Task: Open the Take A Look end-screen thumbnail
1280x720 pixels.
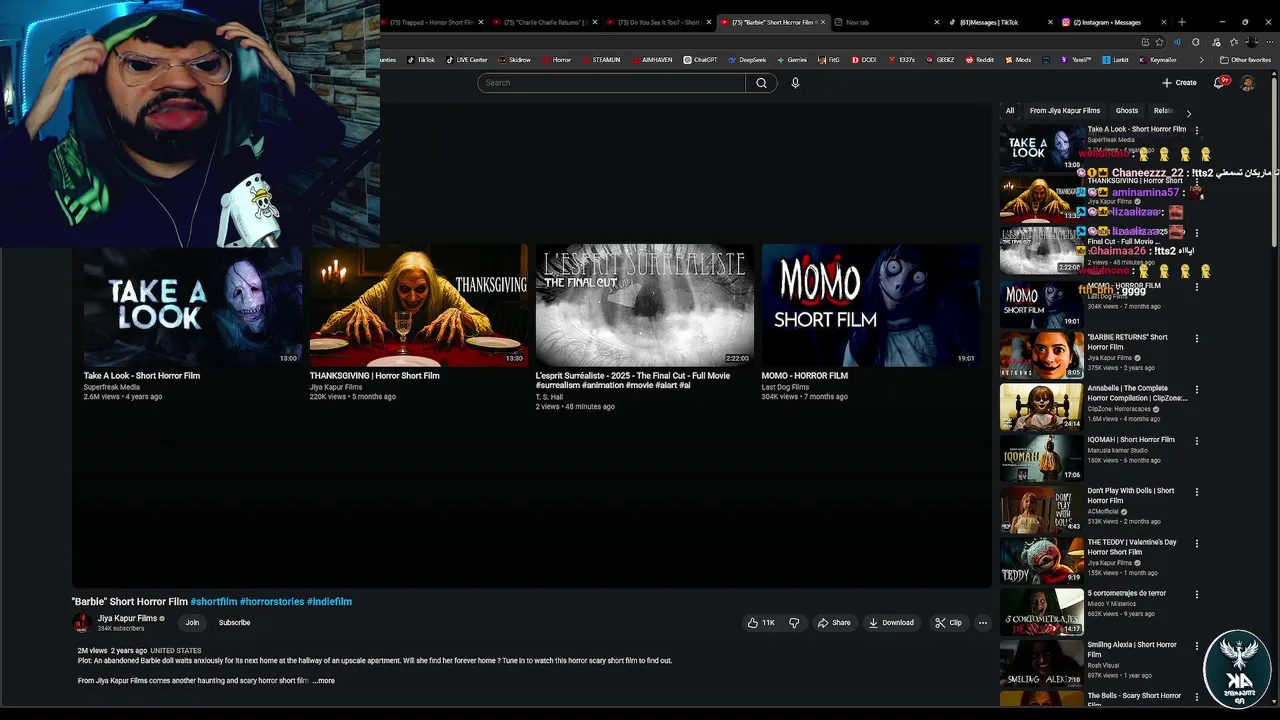Action: 192,305
